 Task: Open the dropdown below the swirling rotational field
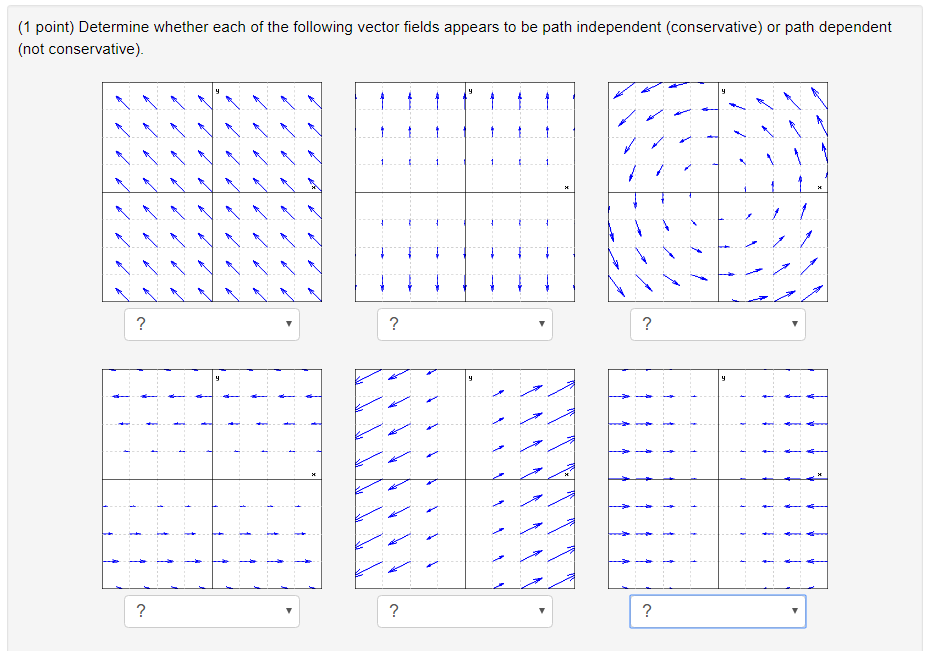pyautogui.click(x=718, y=324)
